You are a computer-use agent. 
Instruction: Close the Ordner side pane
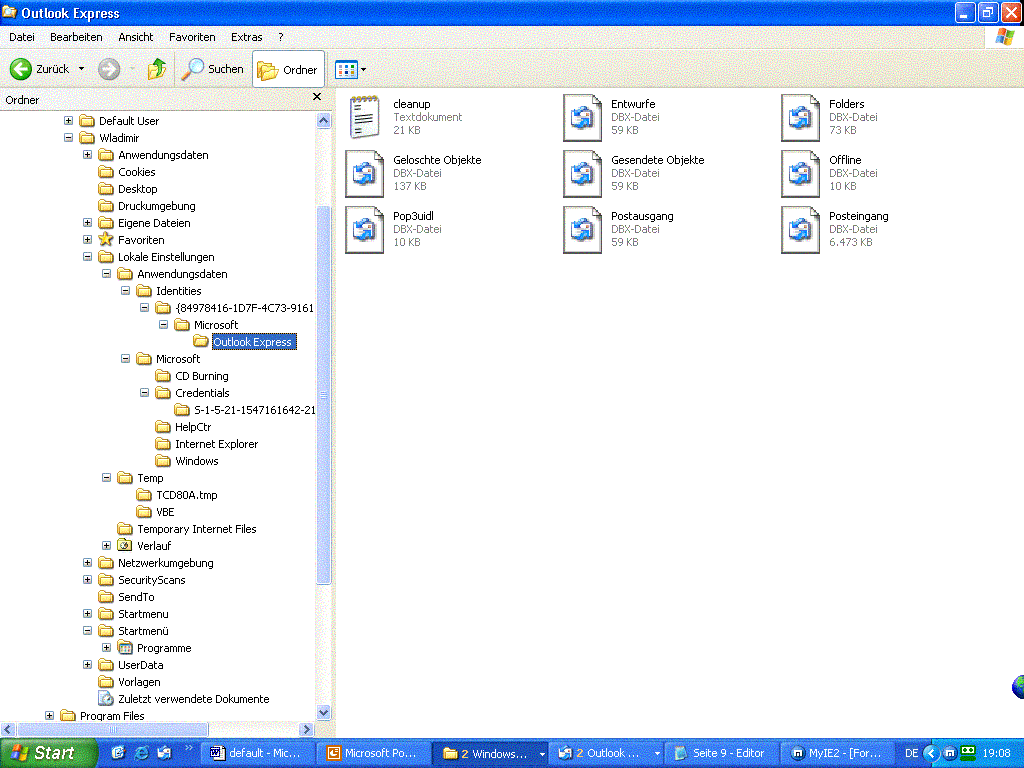point(317,97)
